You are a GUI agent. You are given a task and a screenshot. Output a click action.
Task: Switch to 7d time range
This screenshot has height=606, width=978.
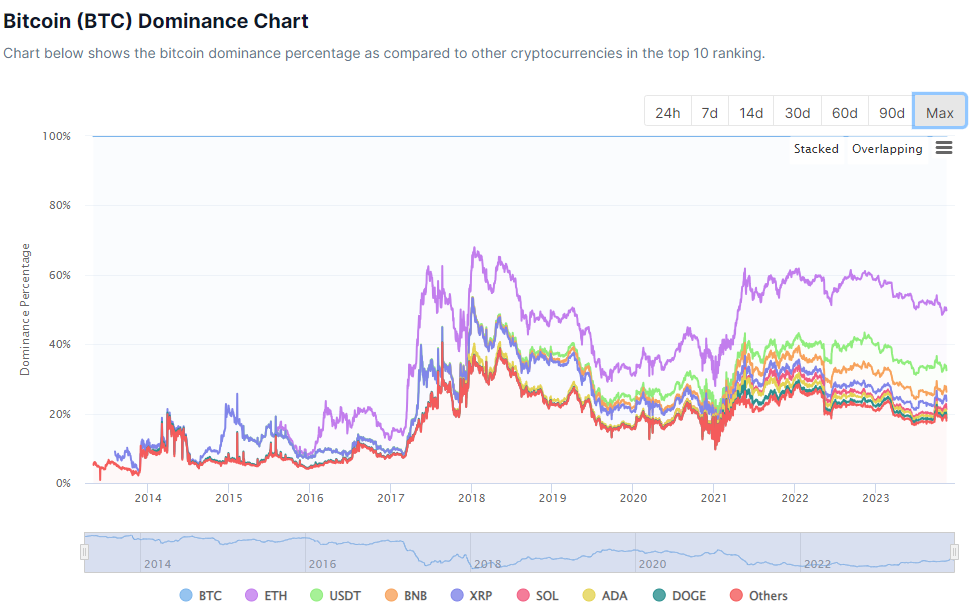point(709,112)
